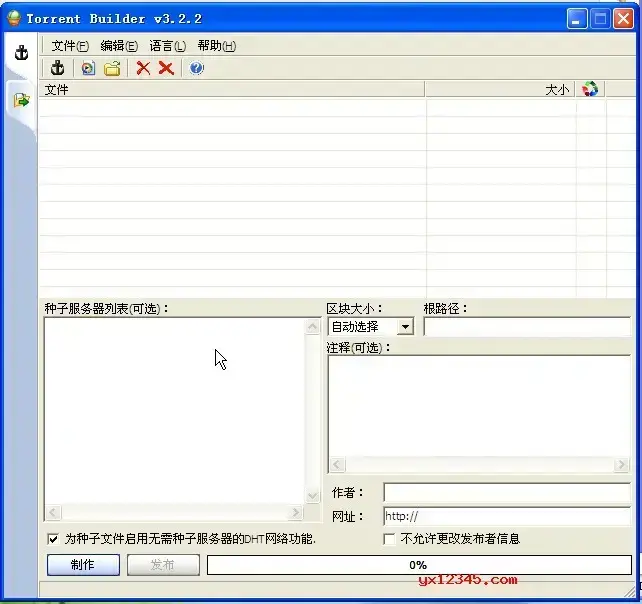Close the Torrent Builder window
This screenshot has height=604, width=642.
[x=623, y=19]
